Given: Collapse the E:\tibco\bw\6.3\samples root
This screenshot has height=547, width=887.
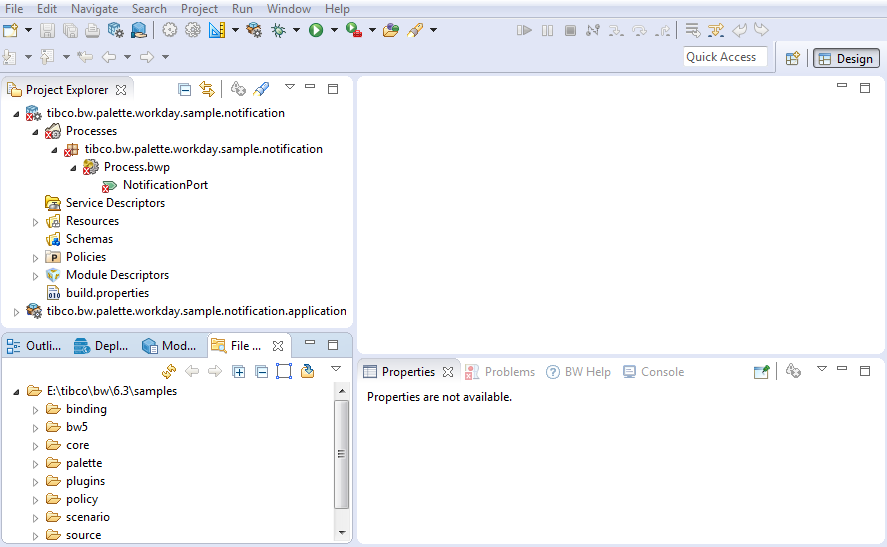Looking at the screenshot, I should 16,391.
